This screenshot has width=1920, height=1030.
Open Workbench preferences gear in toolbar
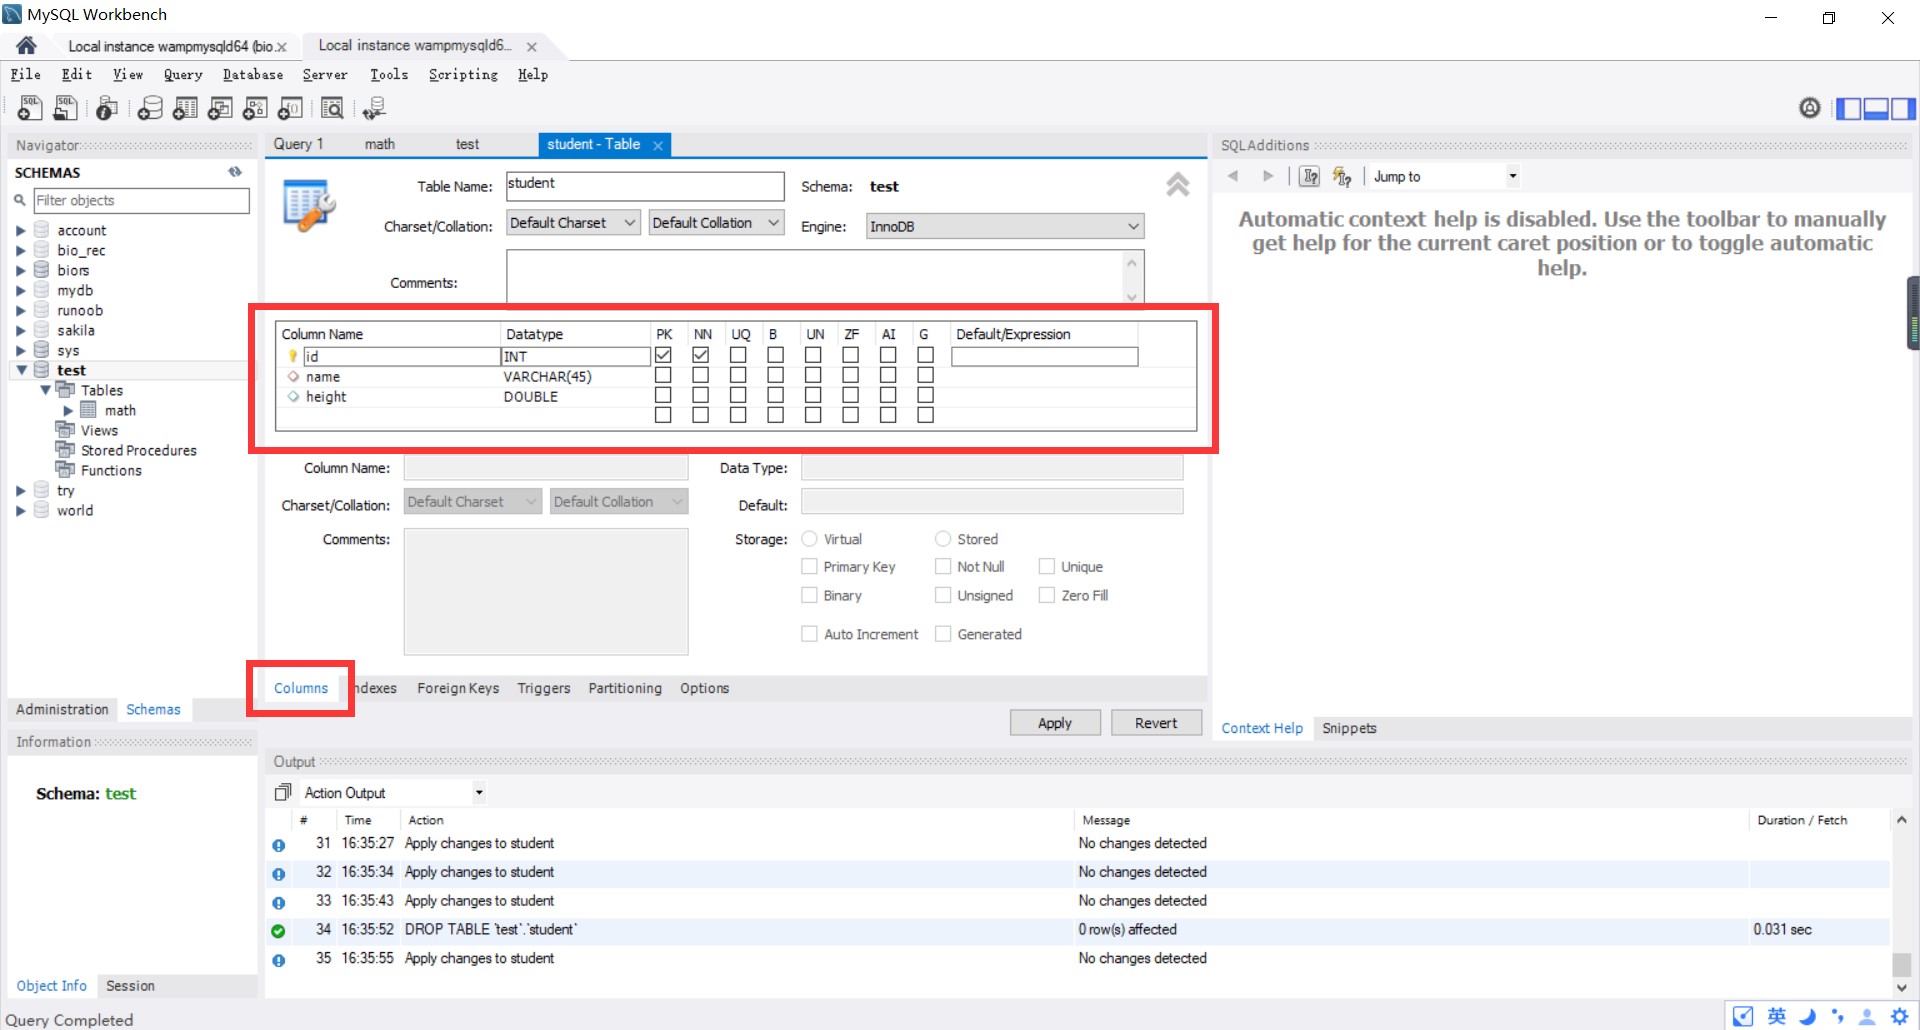(1810, 108)
